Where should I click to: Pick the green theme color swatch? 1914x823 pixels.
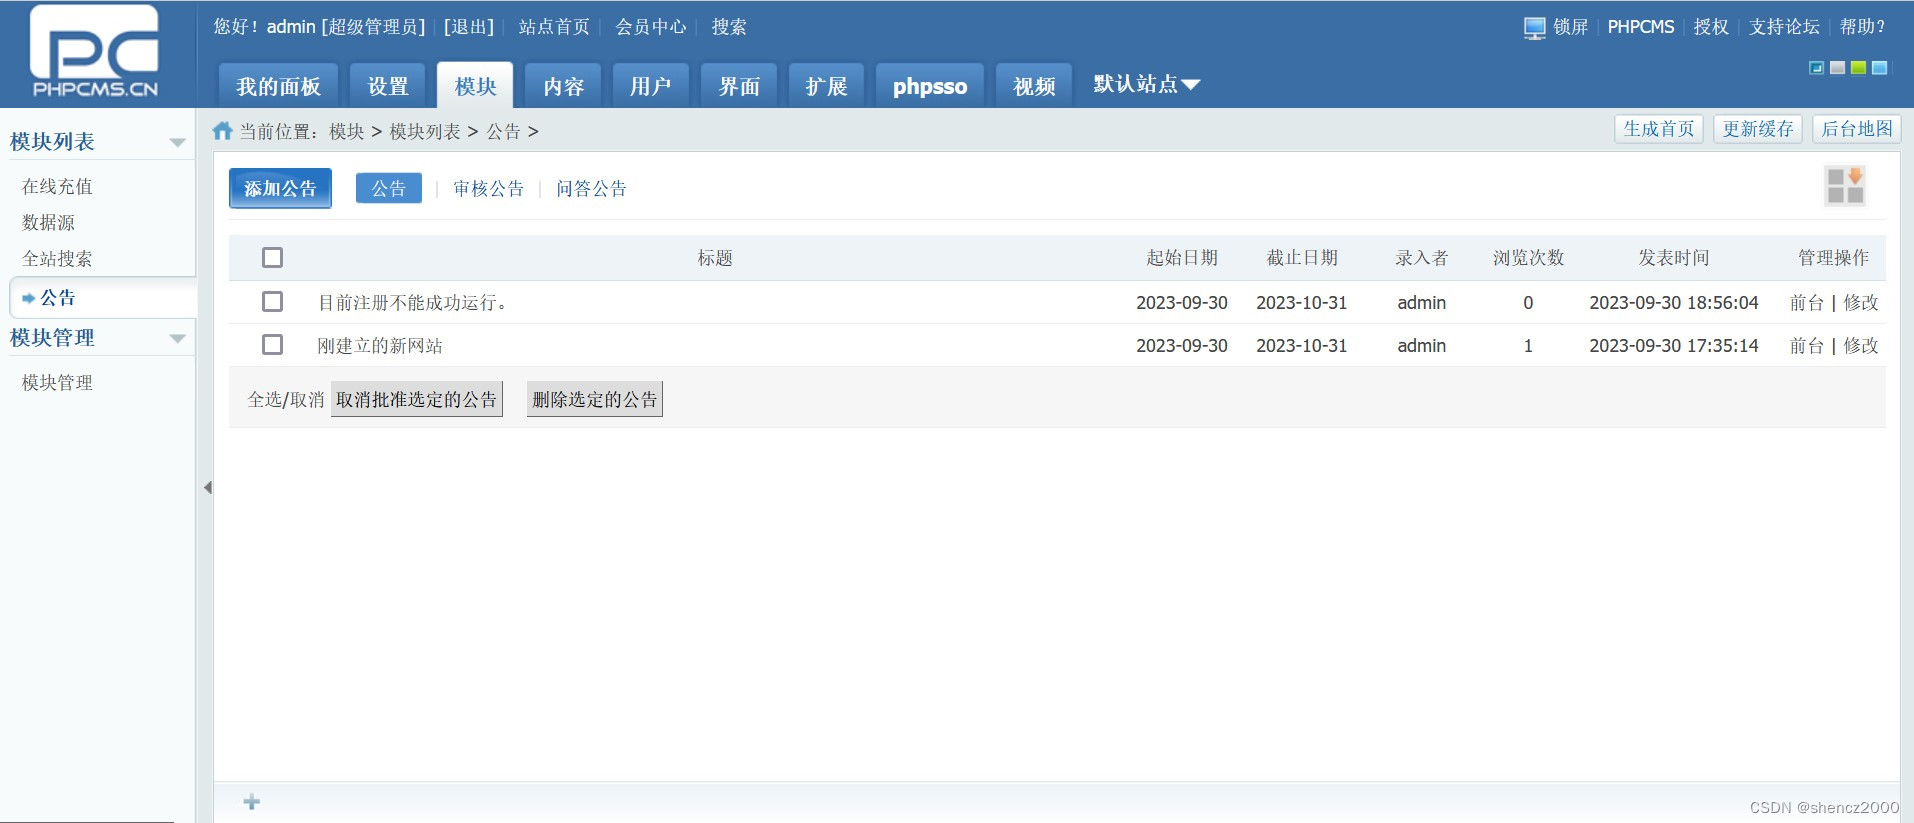click(1858, 68)
